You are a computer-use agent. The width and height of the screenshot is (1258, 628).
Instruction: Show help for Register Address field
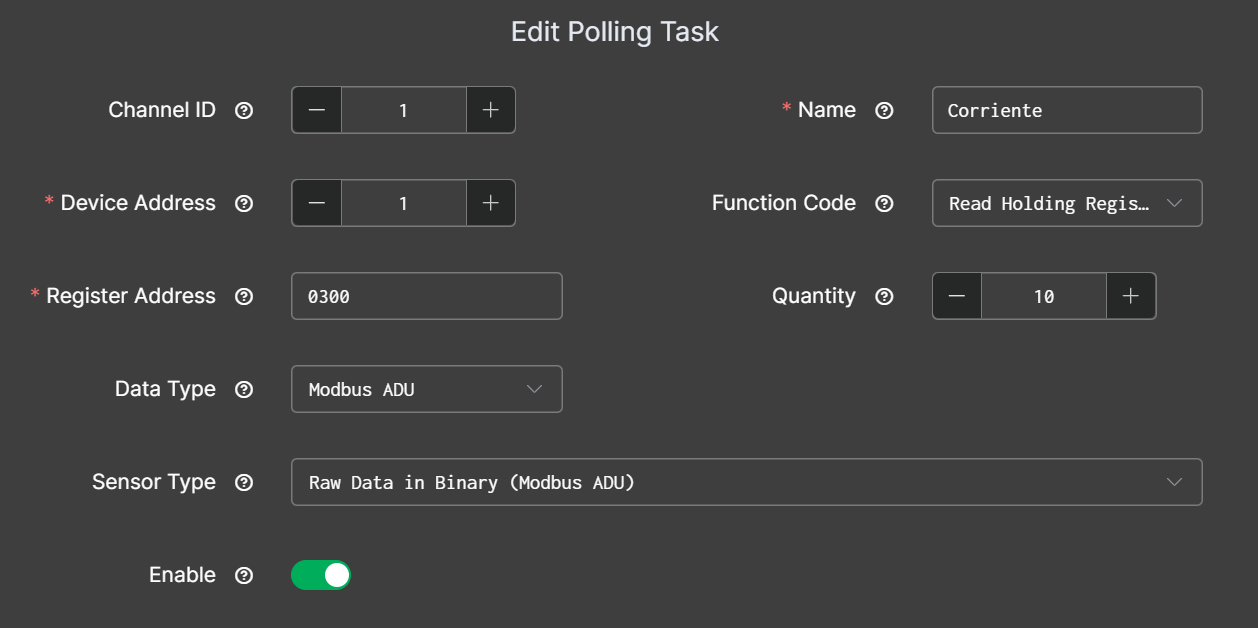click(x=243, y=296)
